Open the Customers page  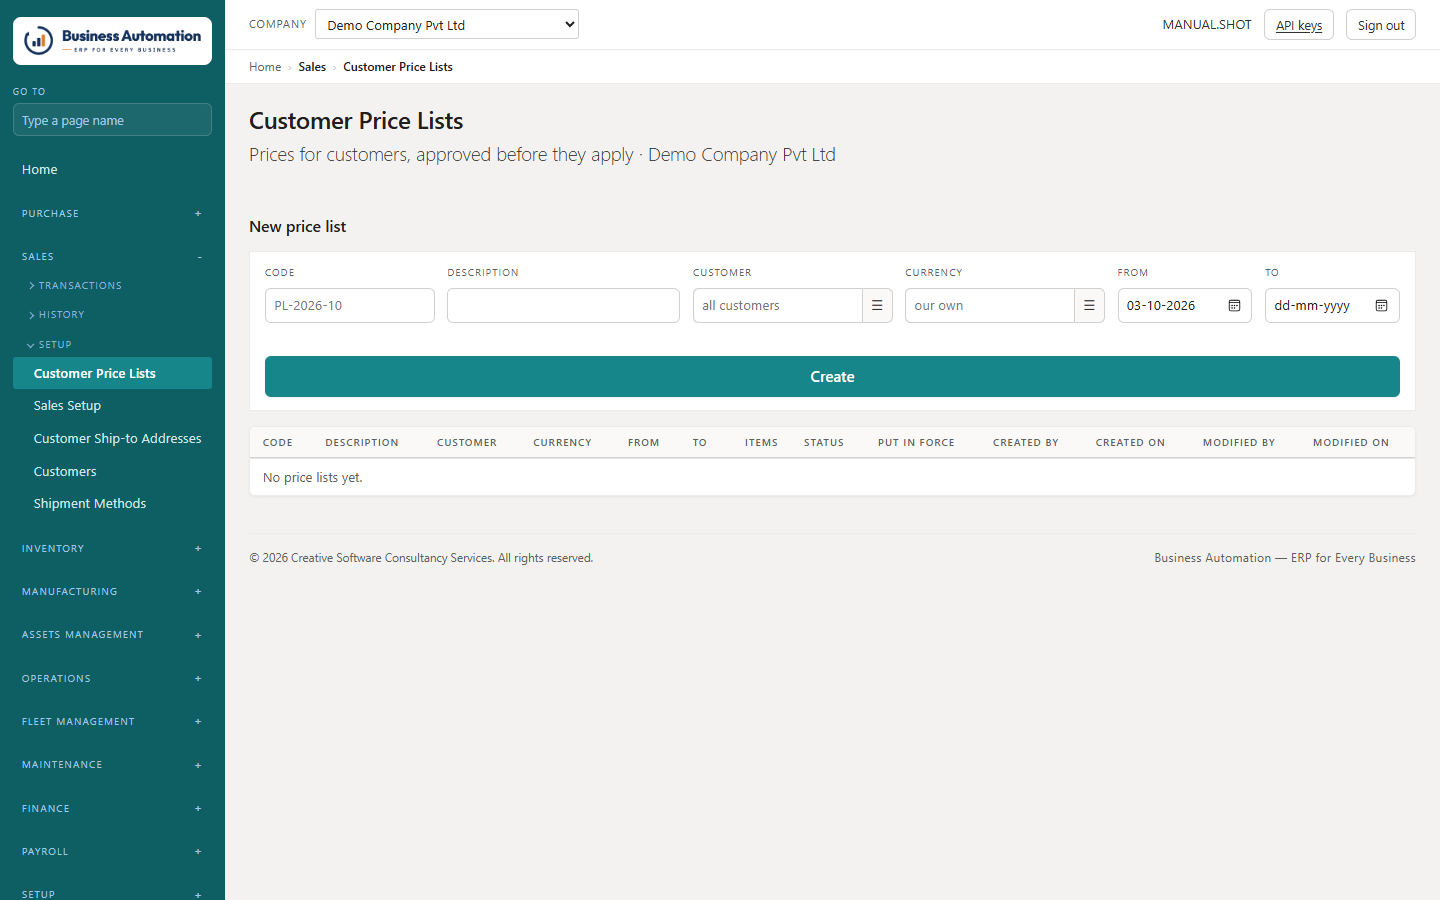click(x=112, y=472)
